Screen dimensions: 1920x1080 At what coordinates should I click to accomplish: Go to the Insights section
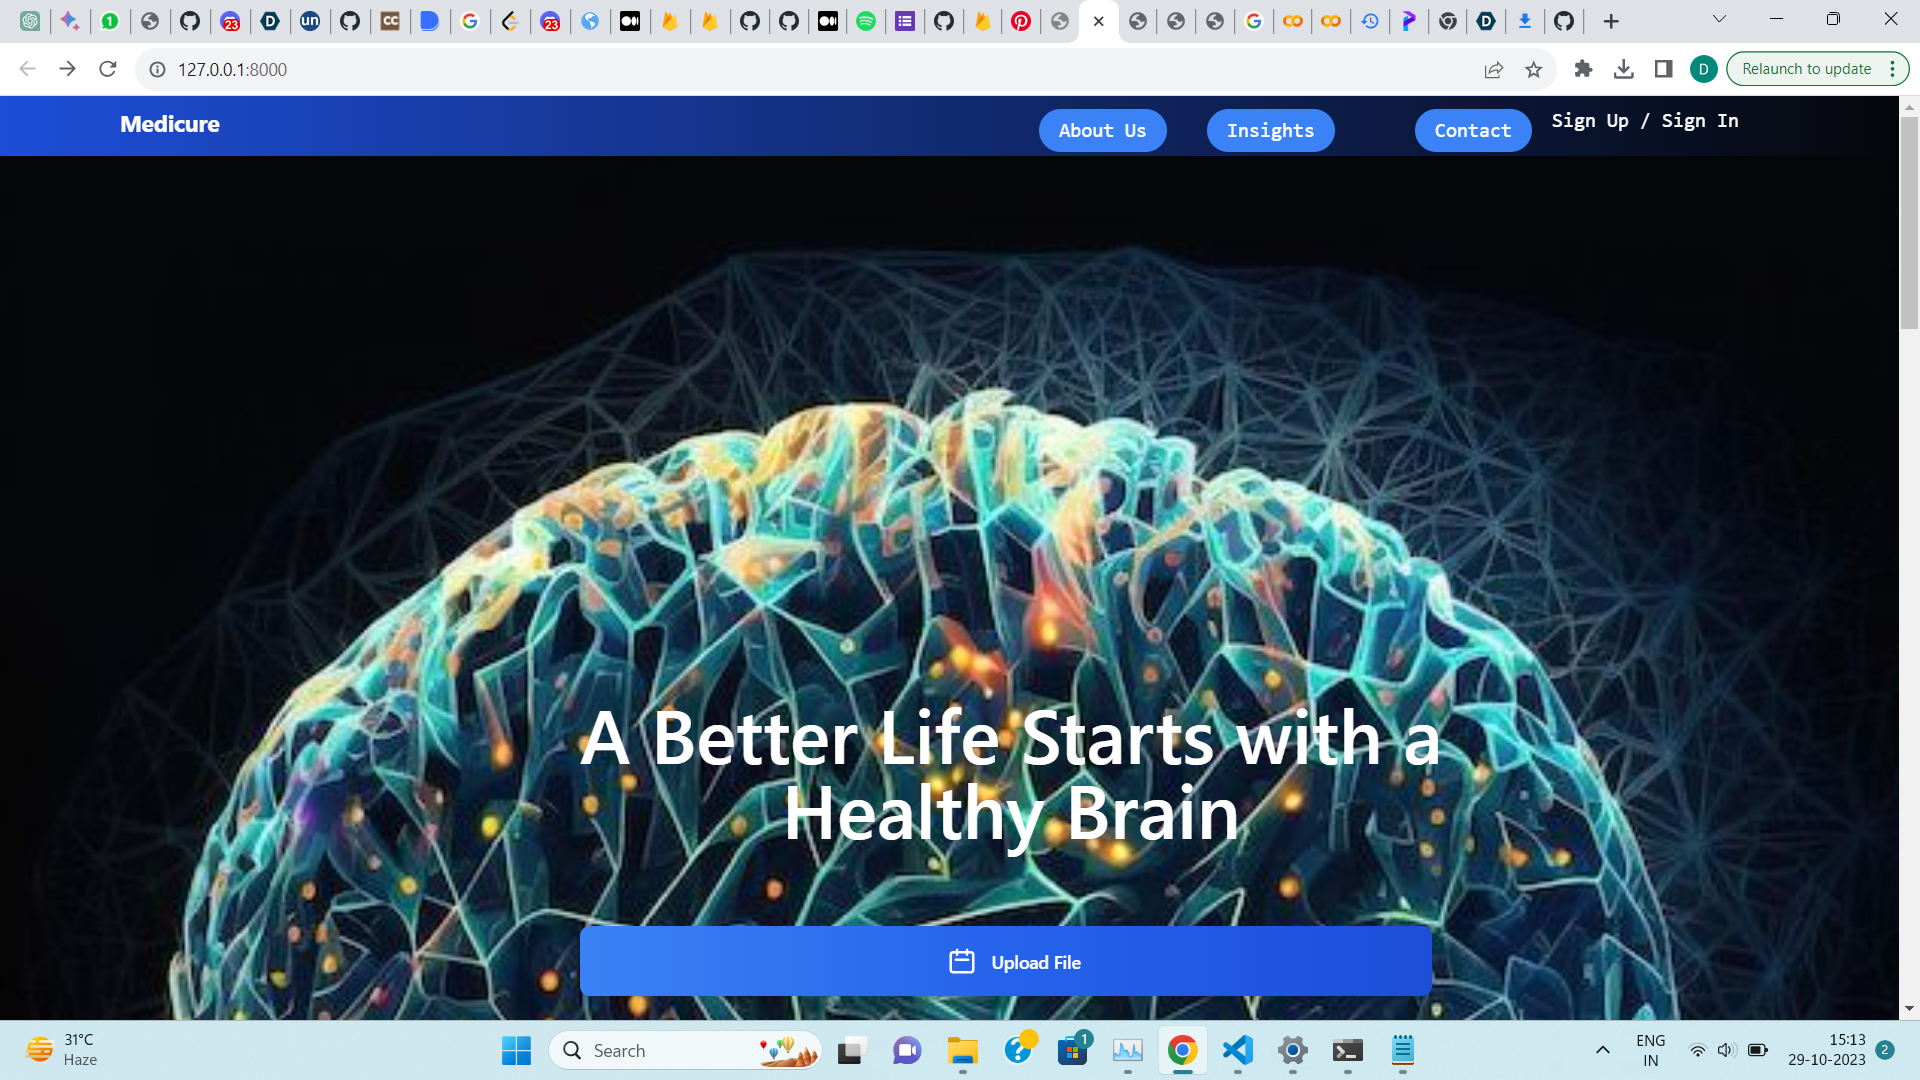tap(1270, 131)
